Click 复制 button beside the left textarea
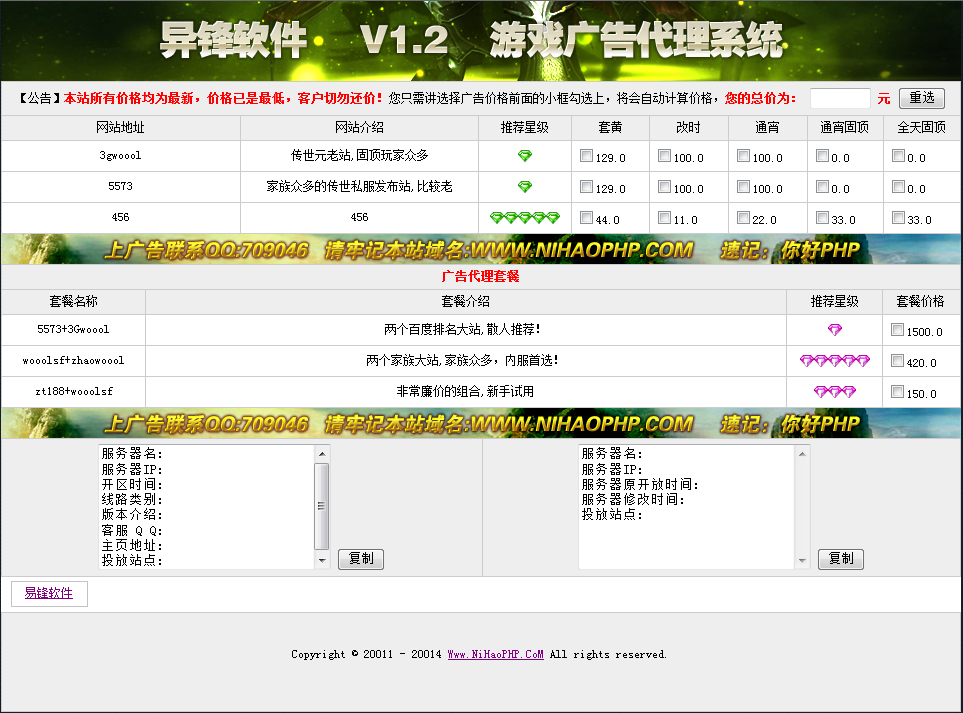This screenshot has height=713, width=963. 360,559
